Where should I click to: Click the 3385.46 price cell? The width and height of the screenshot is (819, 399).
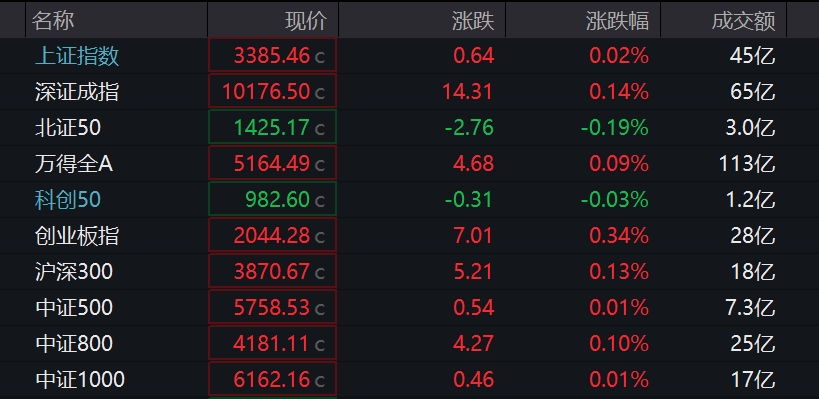click(272, 55)
